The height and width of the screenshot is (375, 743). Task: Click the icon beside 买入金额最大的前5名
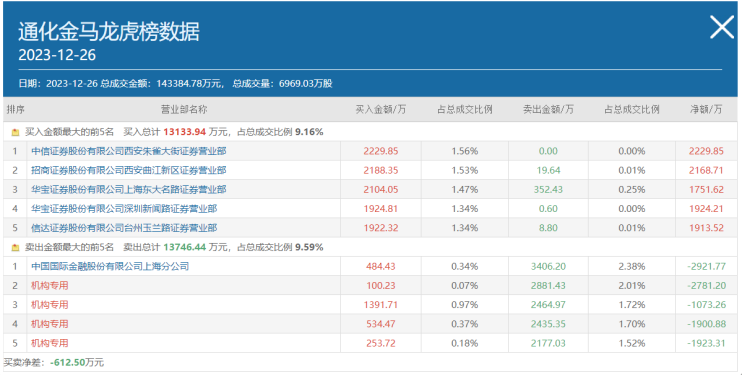(16, 132)
